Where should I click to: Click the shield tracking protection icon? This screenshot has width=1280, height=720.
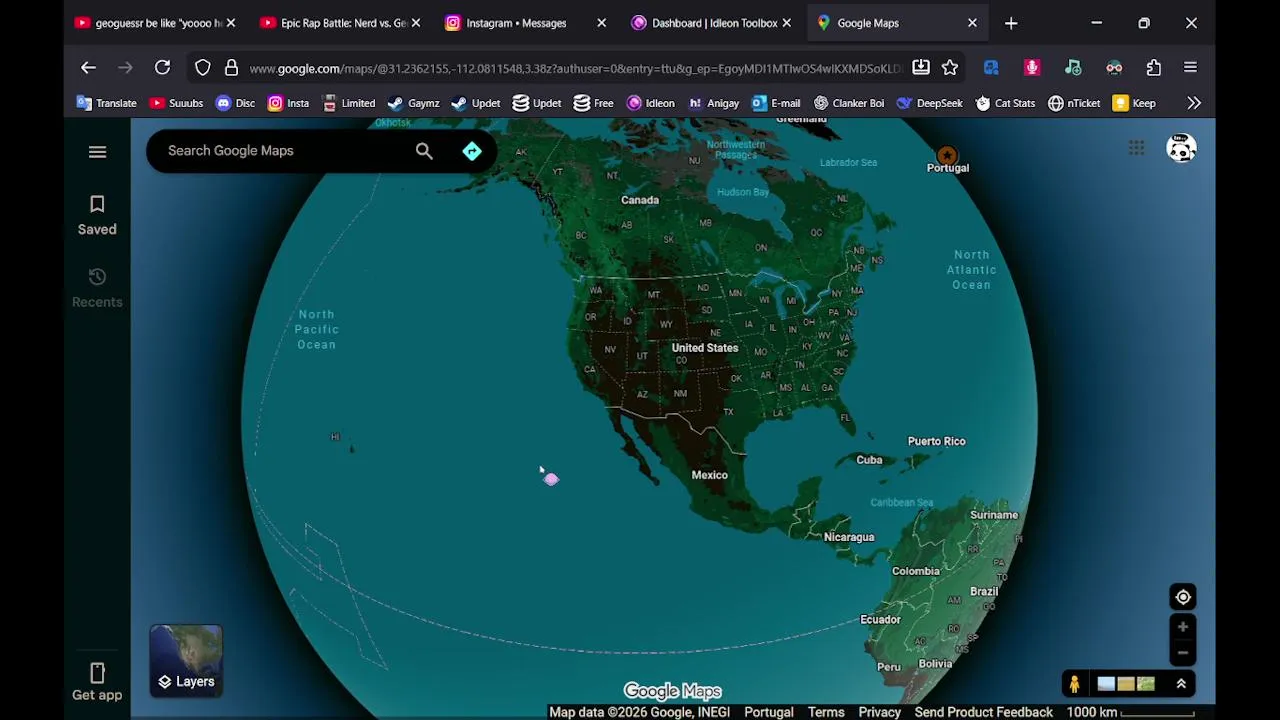coord(203,68)
